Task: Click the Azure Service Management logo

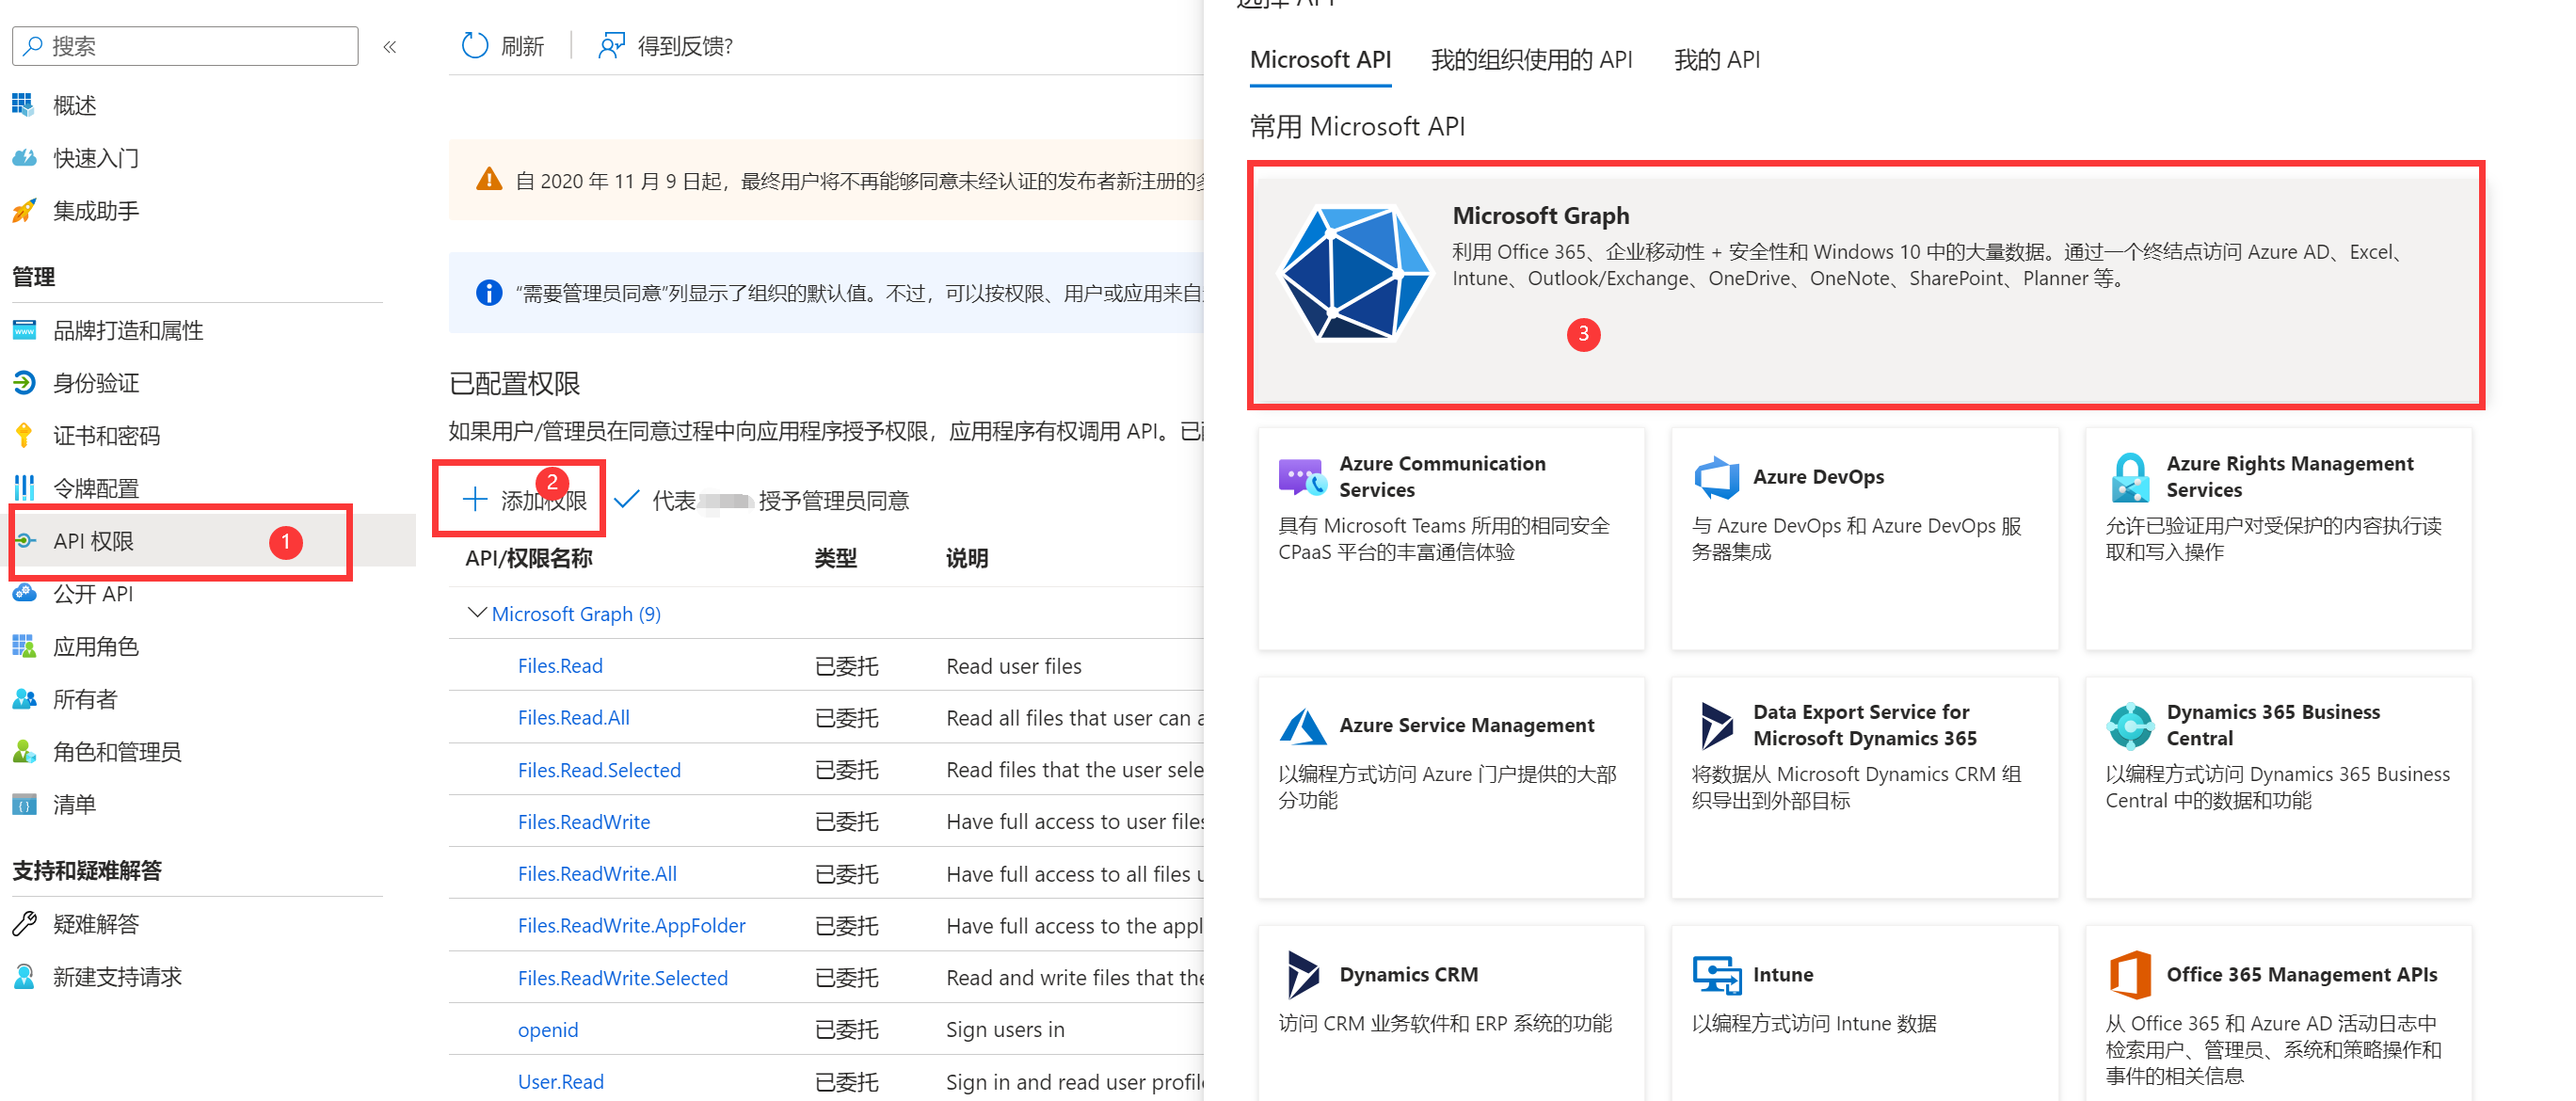Action: (x=1303, y=726)
